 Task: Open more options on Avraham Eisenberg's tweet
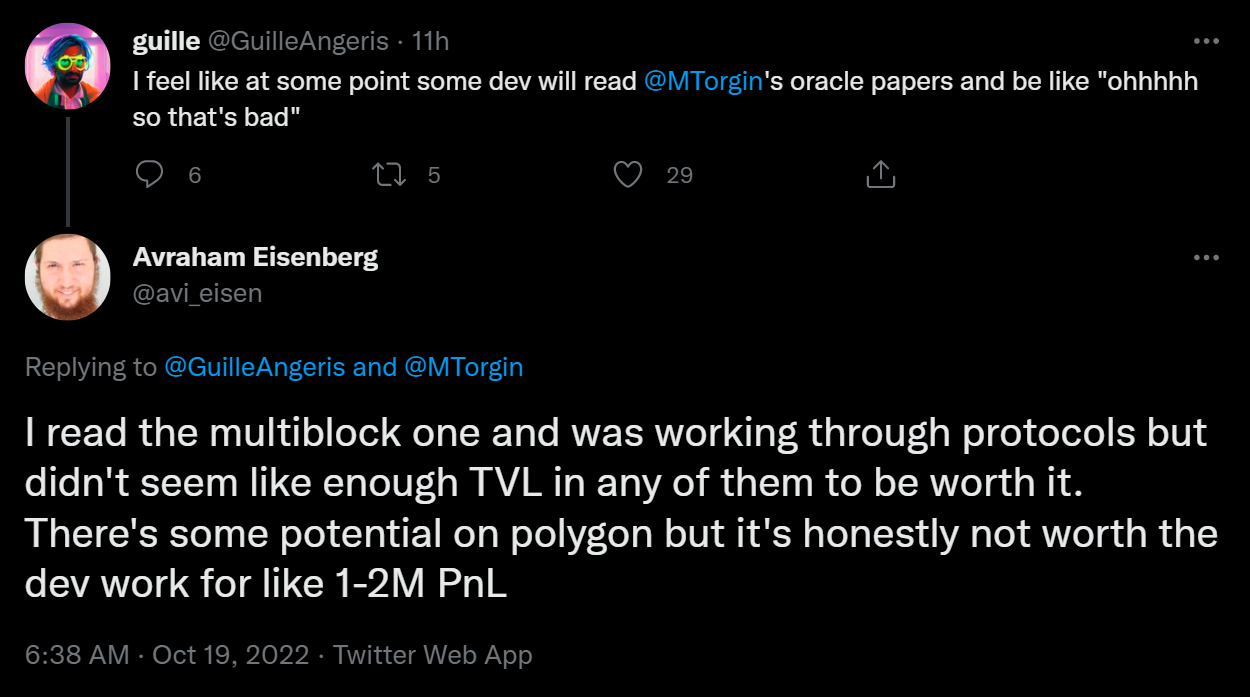1207,257
